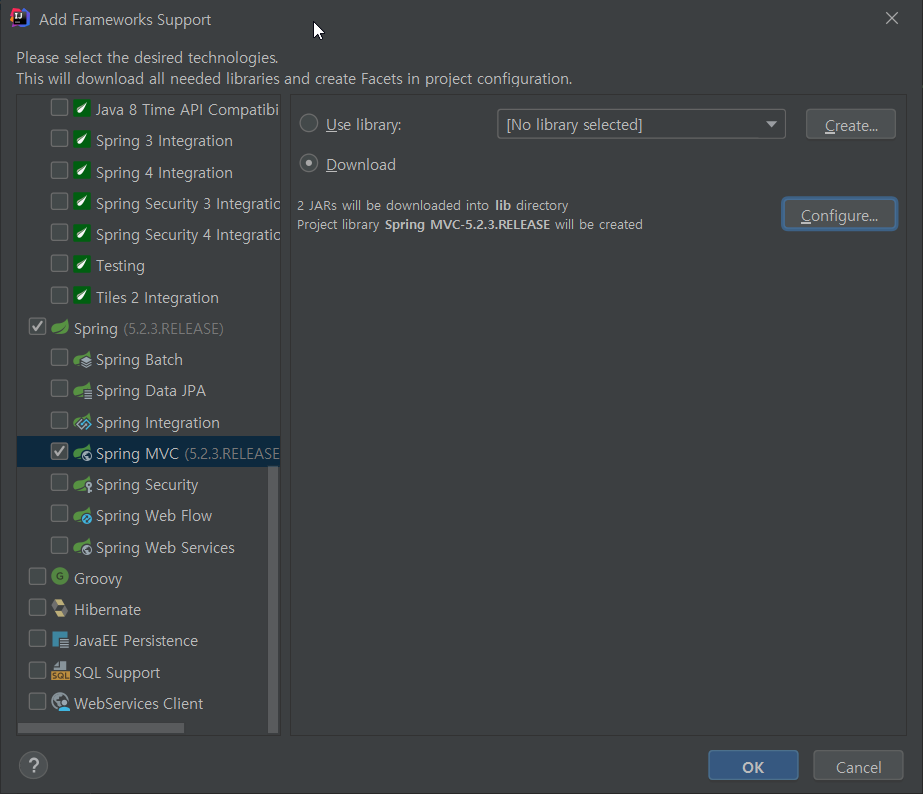This screenshot has height=794, width=923.
Task: Tick the Hibernate checkbox
Action: pos(38,608)
